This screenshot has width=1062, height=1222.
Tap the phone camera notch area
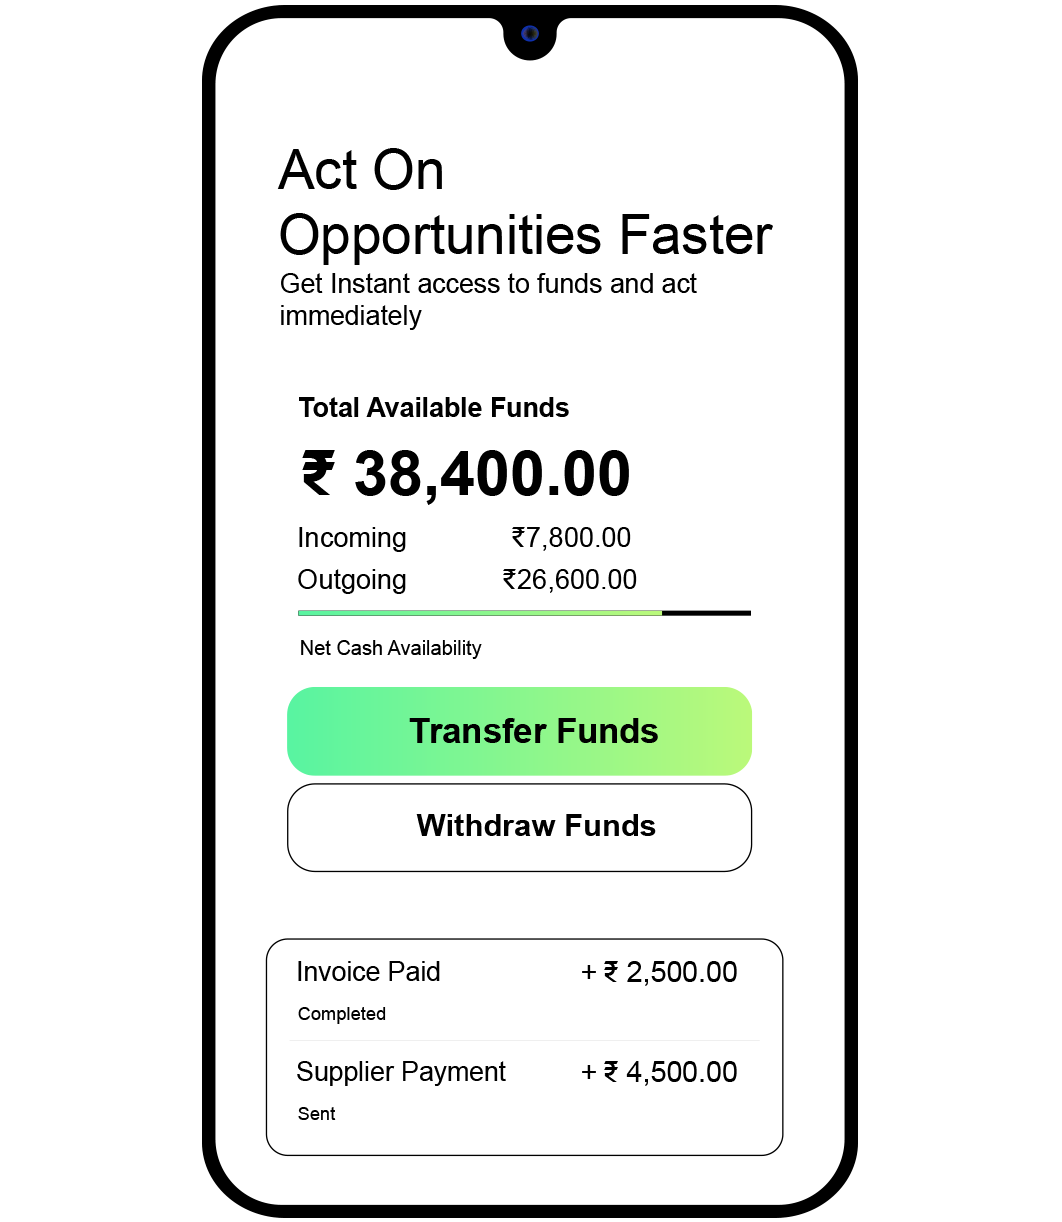[x=529, y=33]
